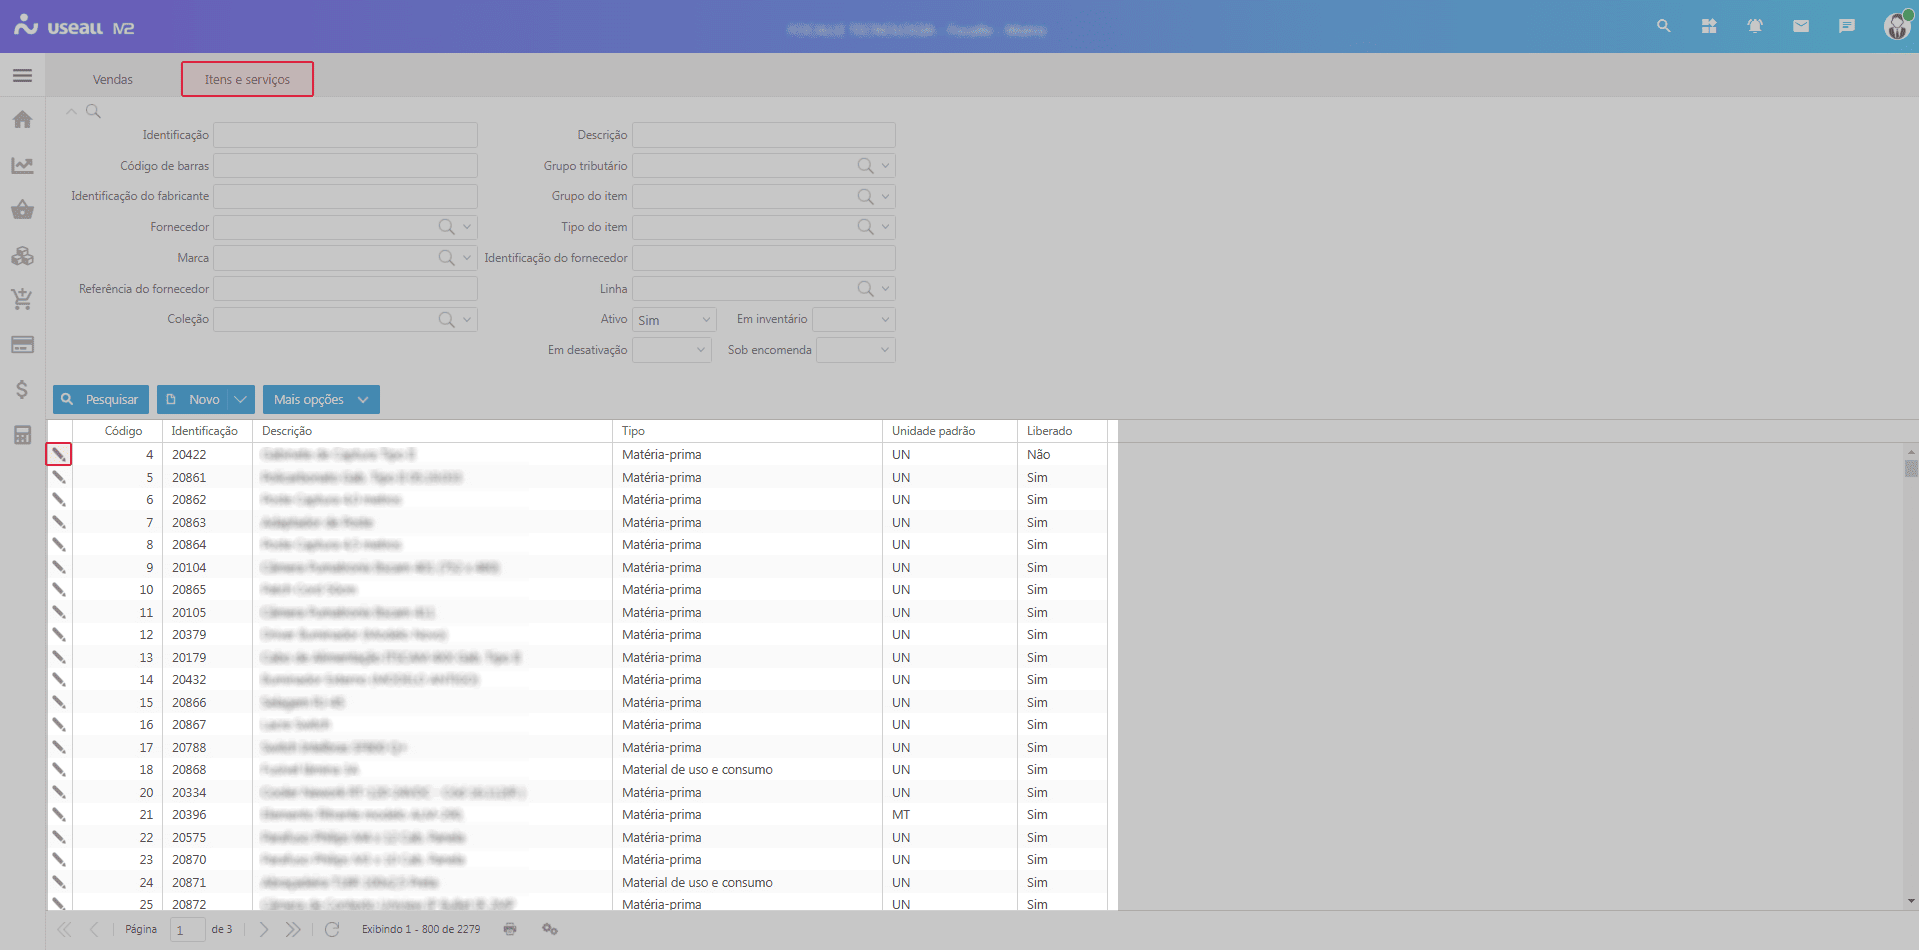Open the calculator icon in sidebar
1919x950 pixels.
[x=22, y=435]
